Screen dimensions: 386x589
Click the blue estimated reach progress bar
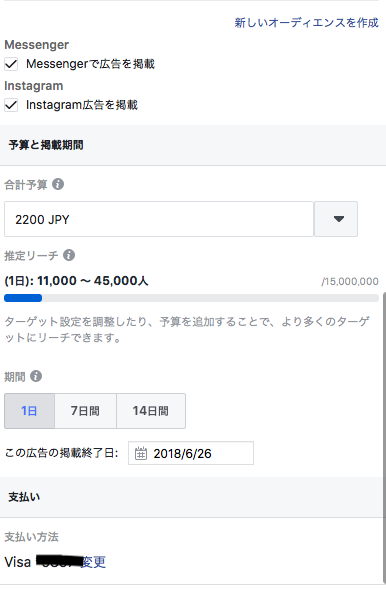point(23,298)
